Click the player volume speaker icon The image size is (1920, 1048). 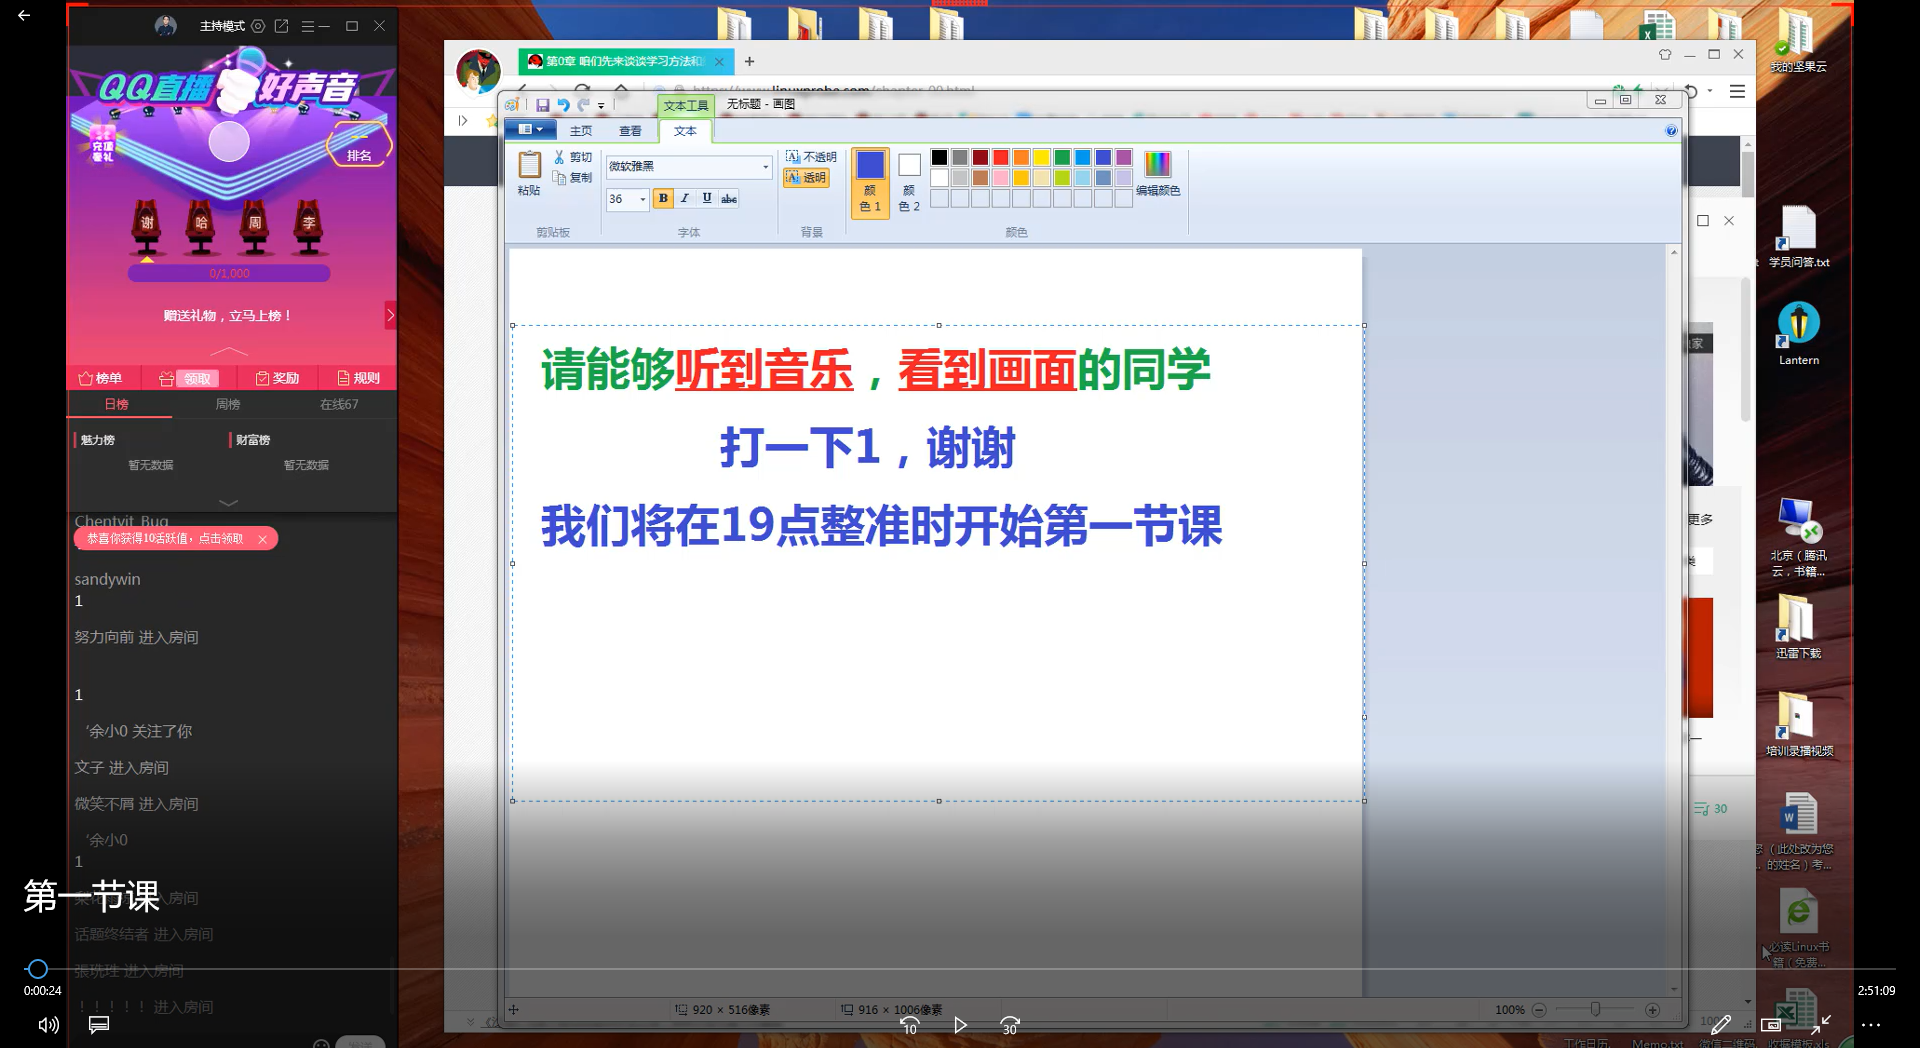[48, 1025]
